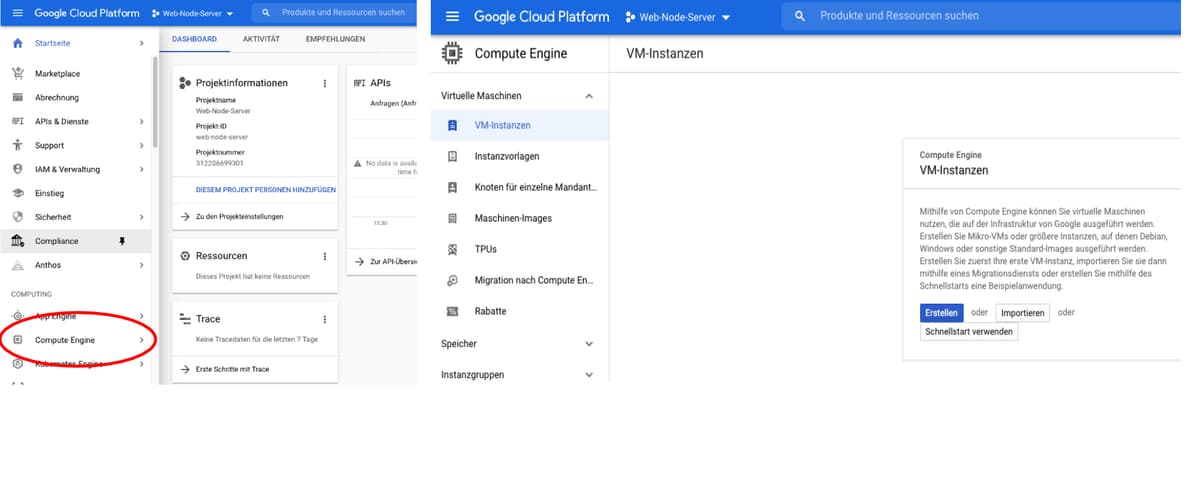Click the Schnellstart verwenden button

pyautogui.click(x=968, y=332)
